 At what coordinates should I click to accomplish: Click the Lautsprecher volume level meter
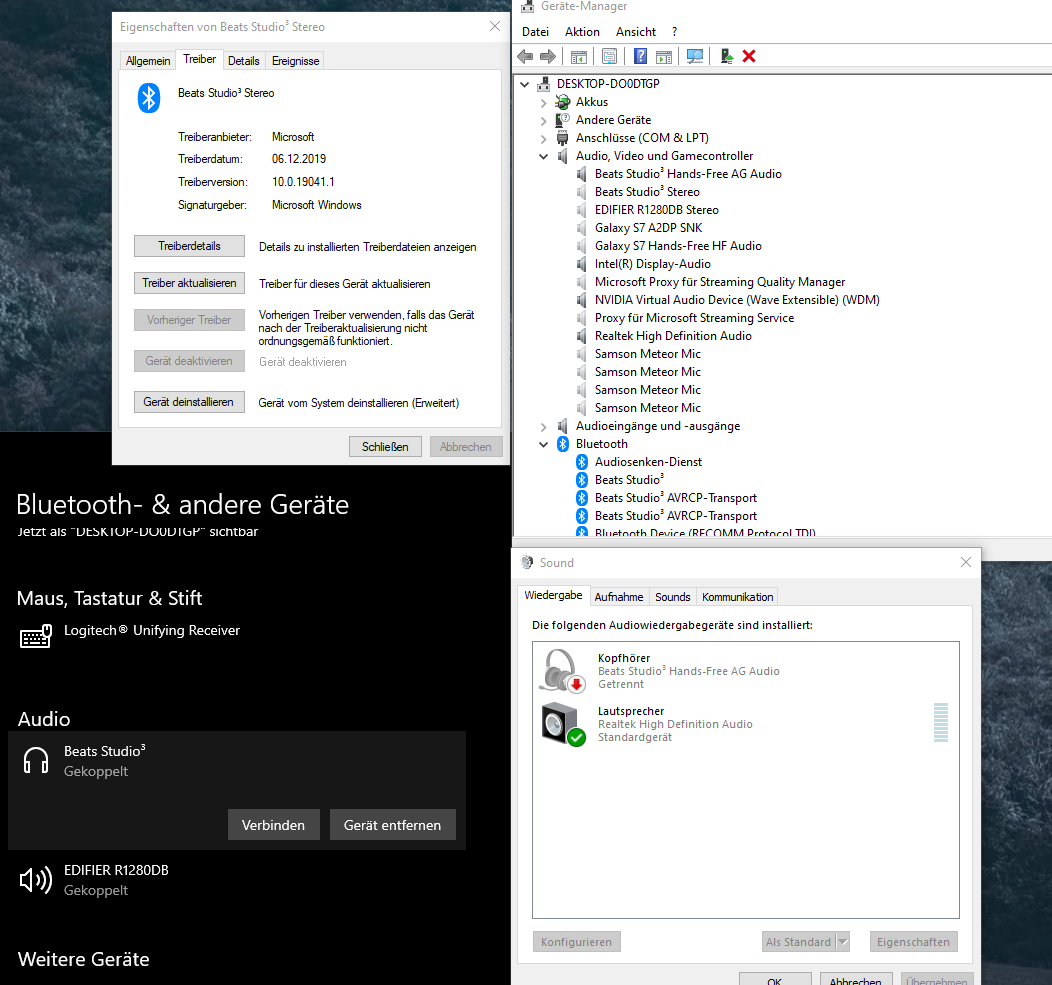941,723
